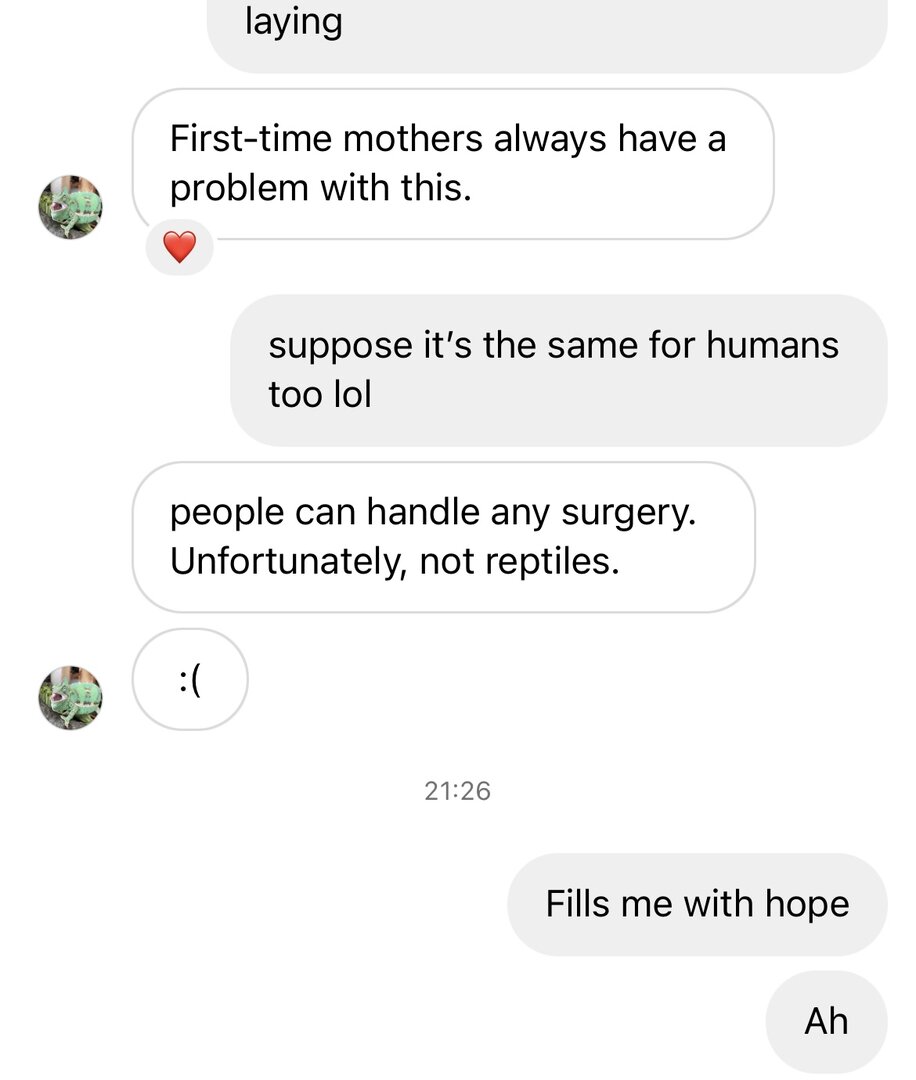Viewport: 916px width, 1080px height.
Task: Tap the 'First-time mothers always have' message
Action: 452,163
